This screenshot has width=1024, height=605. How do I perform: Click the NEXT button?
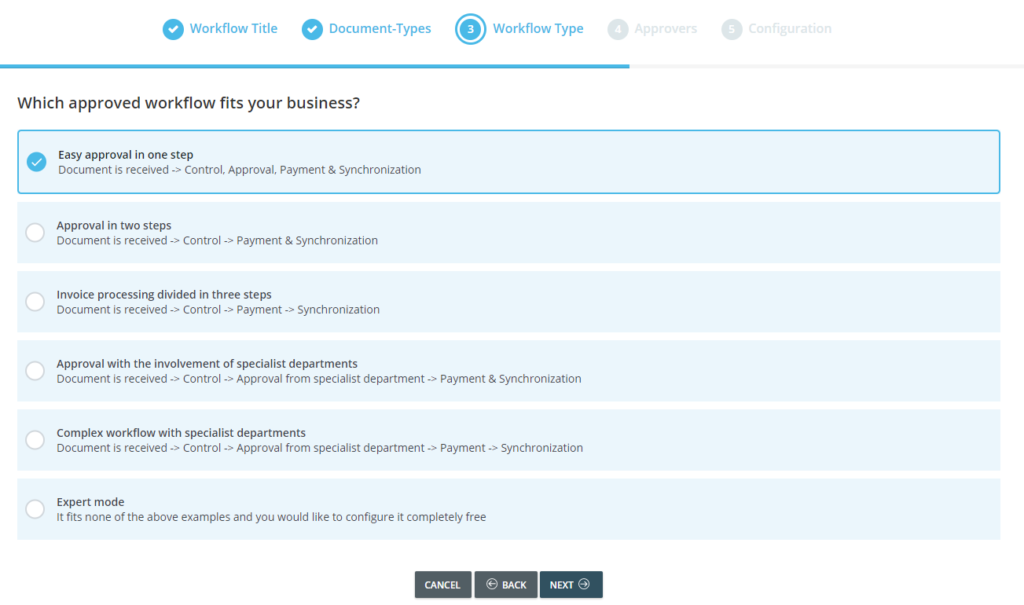[571, 585]
